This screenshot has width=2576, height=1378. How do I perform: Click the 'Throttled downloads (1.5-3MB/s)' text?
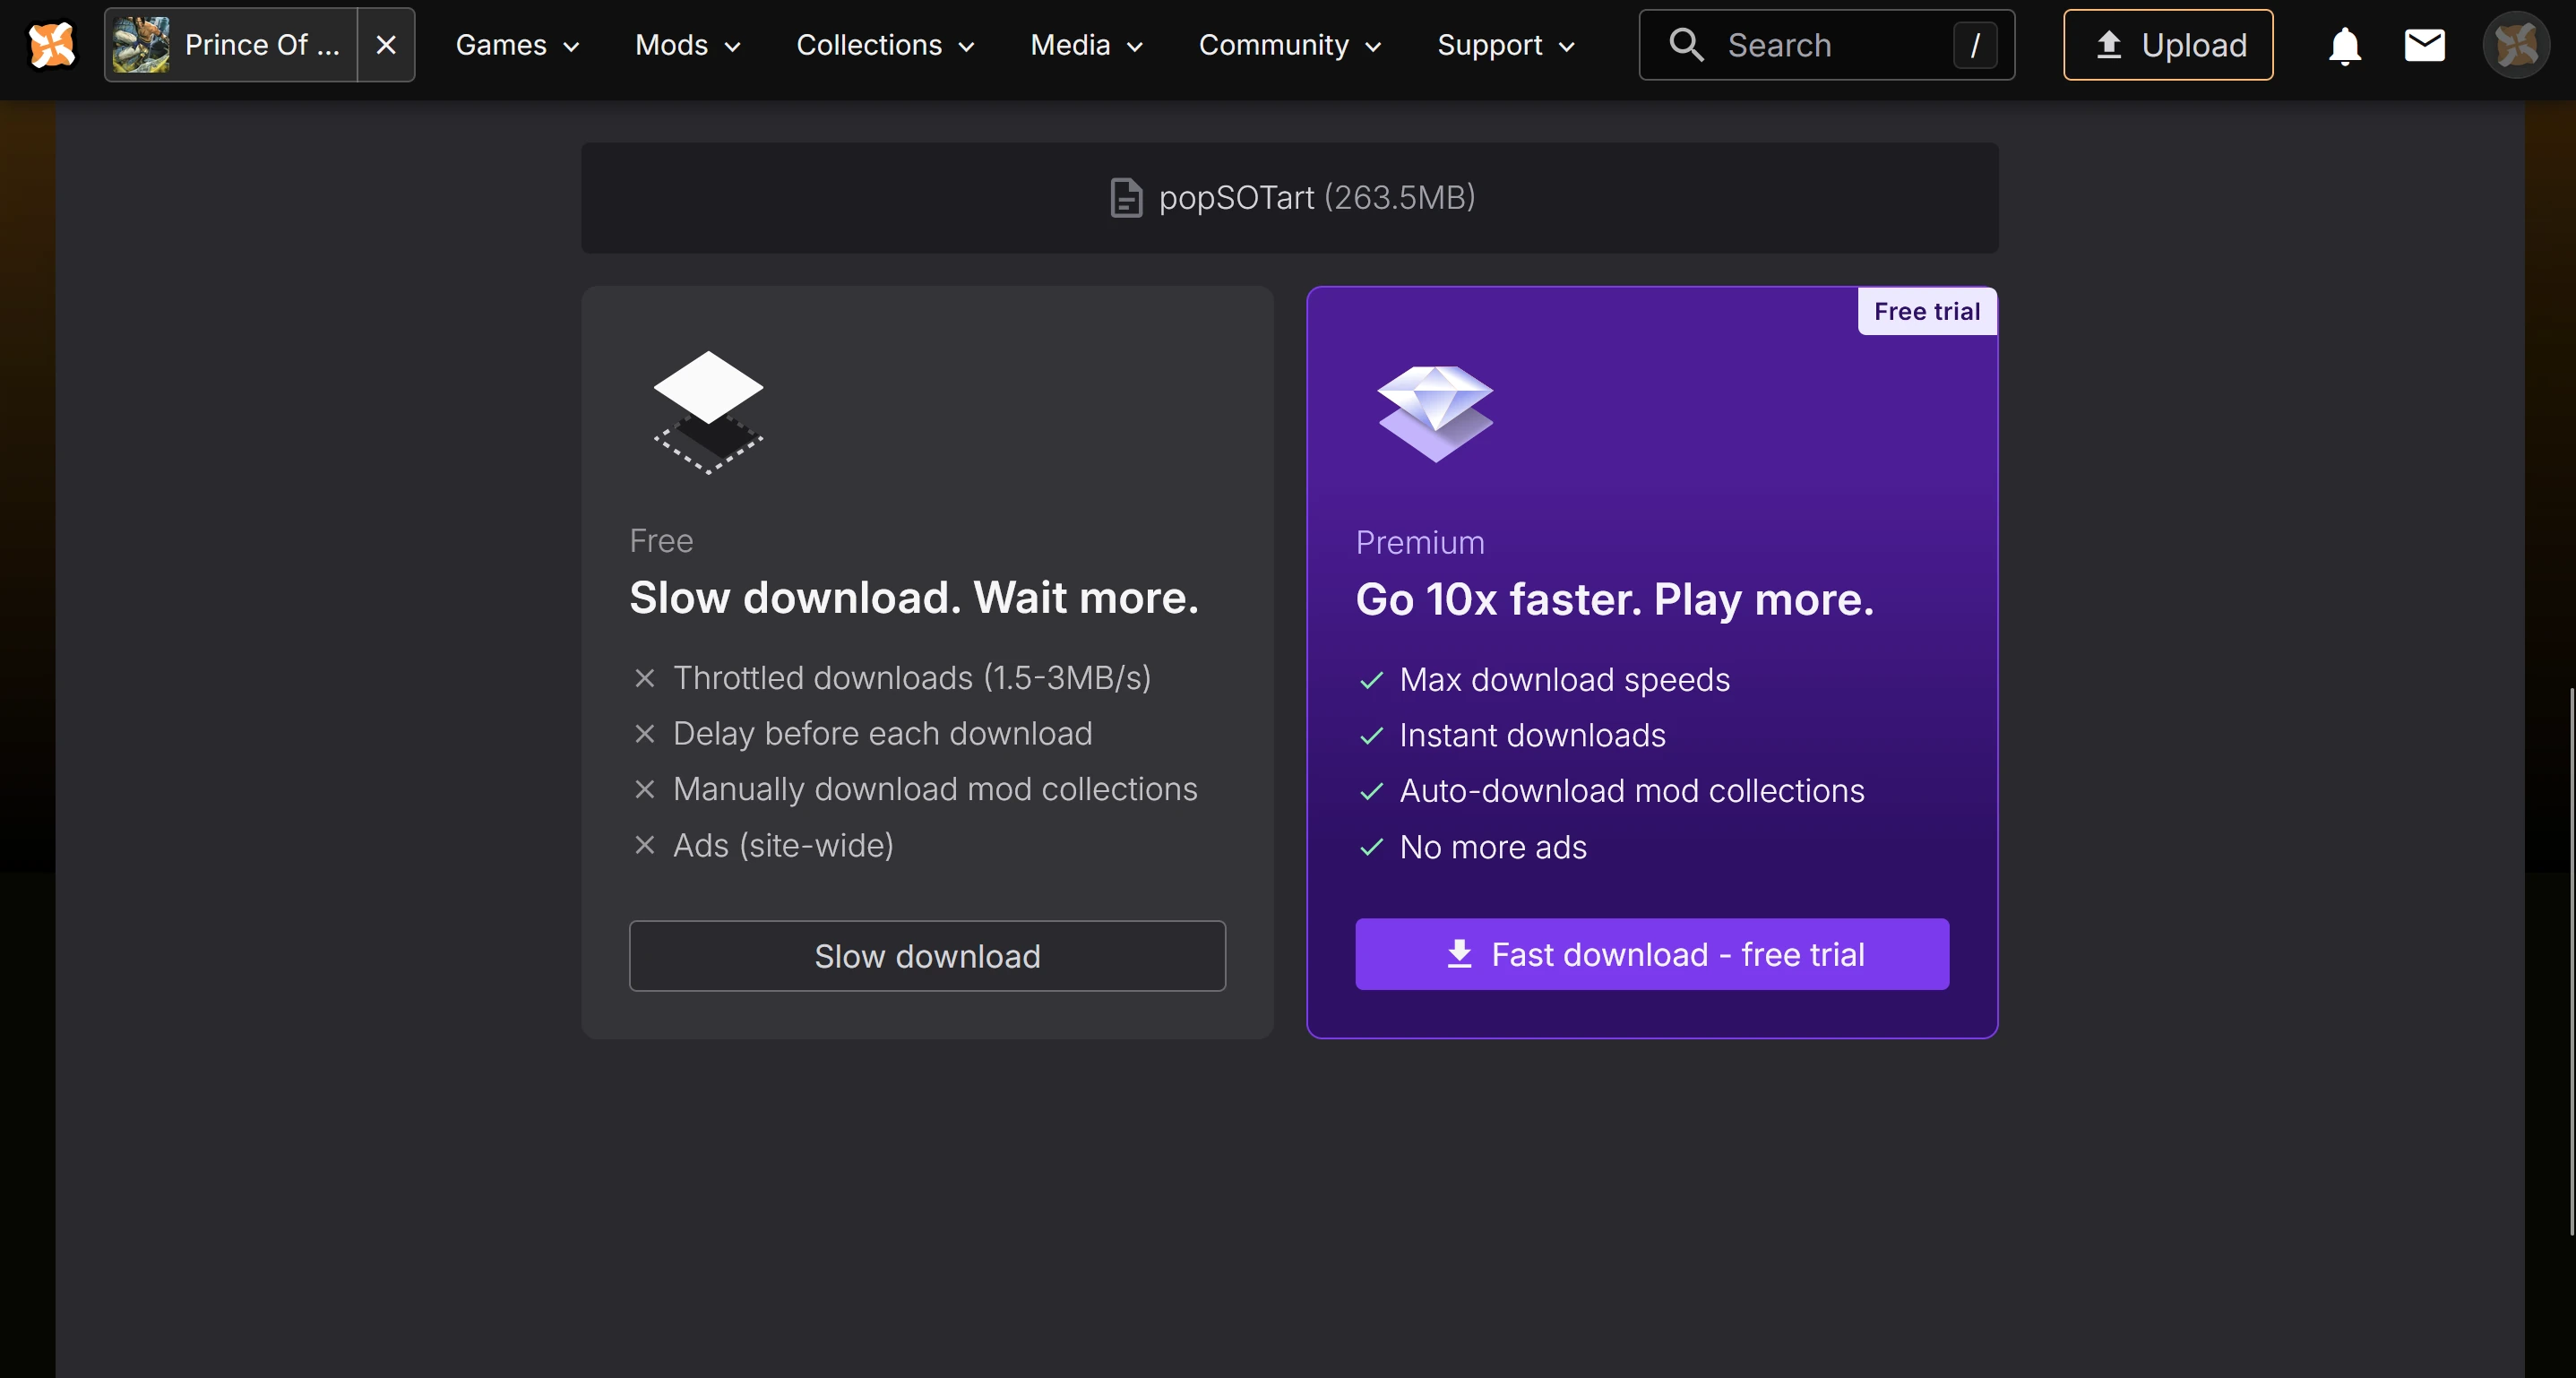(x=912, y=678)
